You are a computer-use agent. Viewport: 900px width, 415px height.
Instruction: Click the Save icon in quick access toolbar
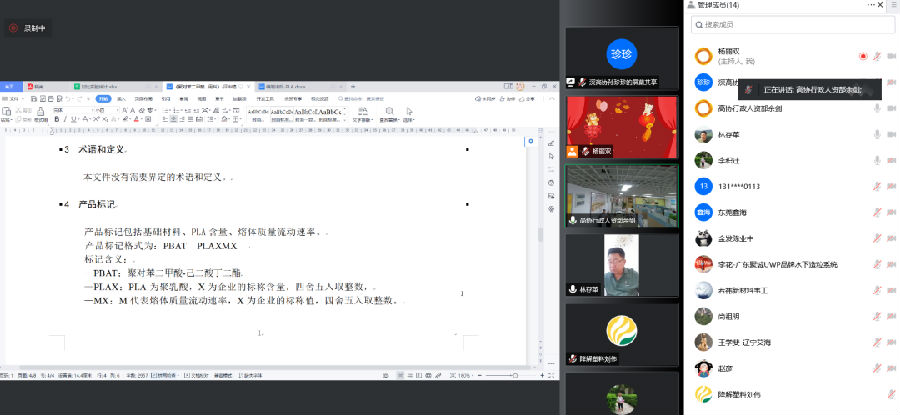point(34,99)
